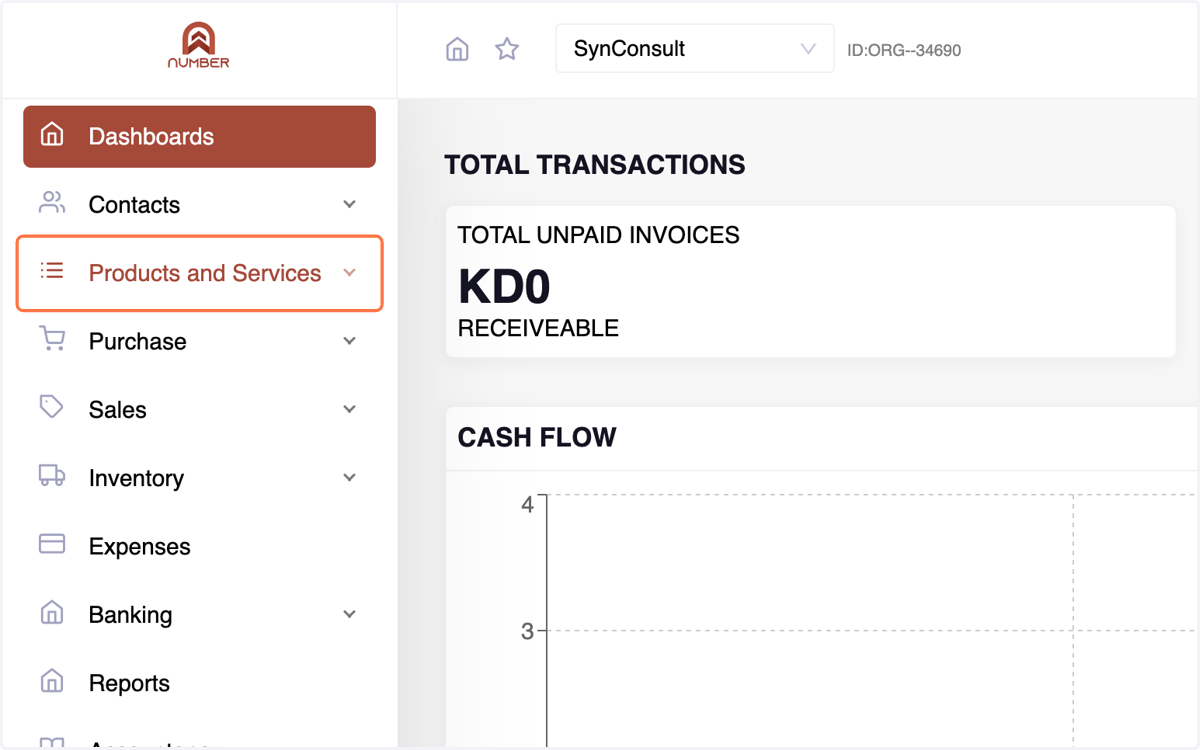Viewport: 1200px width, 750px height.
Task: Click the truck icon beside Inventory
Action: tap(52, 476)
